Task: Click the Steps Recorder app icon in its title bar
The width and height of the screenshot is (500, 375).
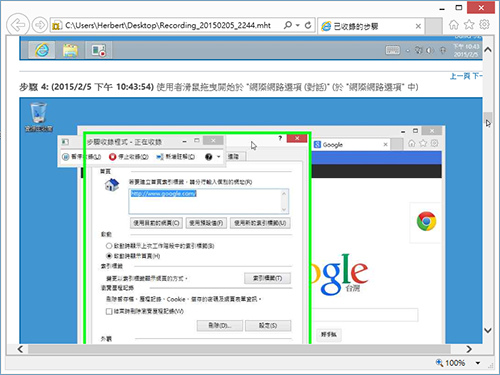Action: [65, 142]
